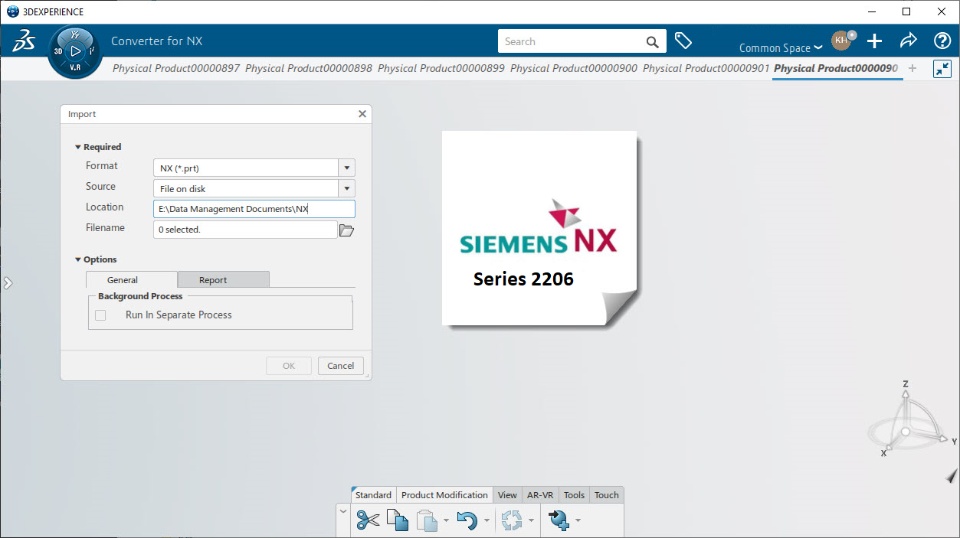Viewport: 960px width, 538px height.
Task: Click the Siemens NX Series 2206 image
Action: [539, 228]
